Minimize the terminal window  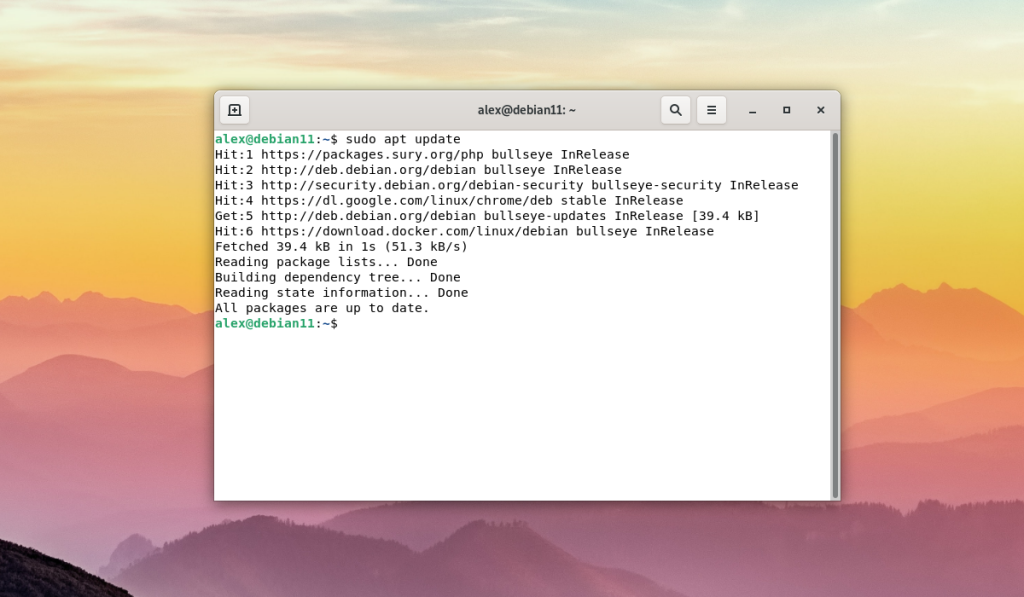(x=752, y=110)
